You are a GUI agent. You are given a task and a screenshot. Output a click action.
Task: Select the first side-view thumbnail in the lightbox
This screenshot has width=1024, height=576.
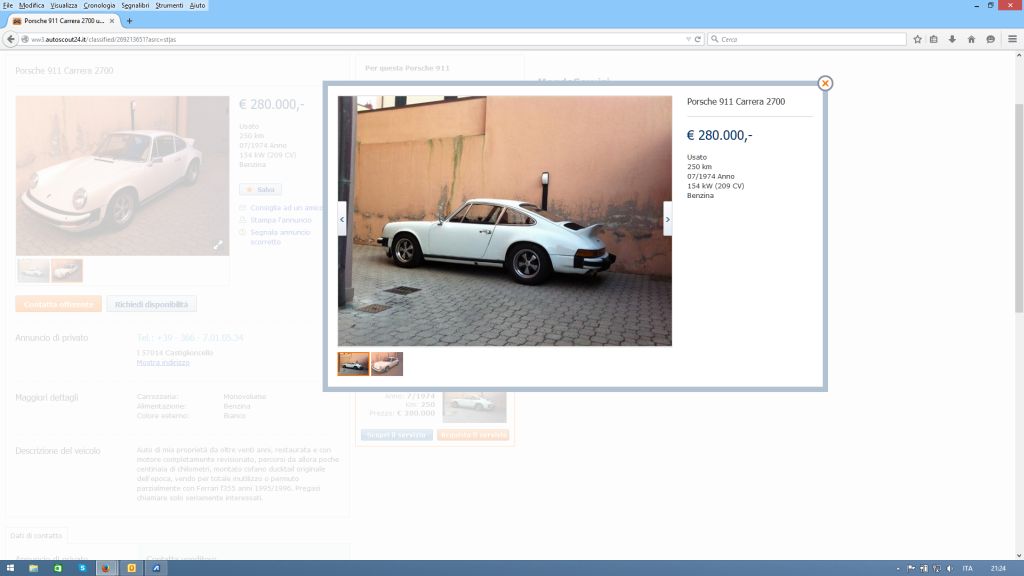point(353,364)
